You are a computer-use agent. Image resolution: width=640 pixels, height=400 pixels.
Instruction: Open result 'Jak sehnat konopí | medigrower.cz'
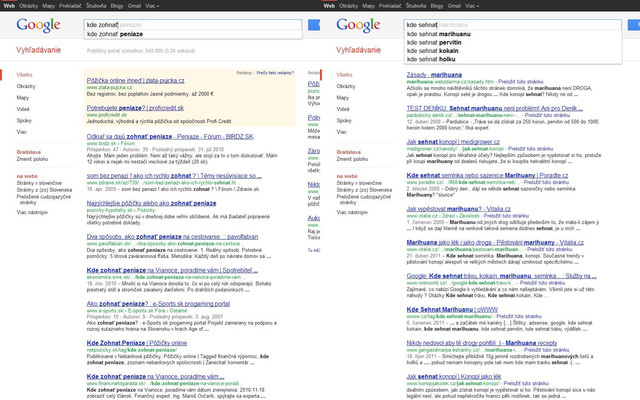(453, 142)
